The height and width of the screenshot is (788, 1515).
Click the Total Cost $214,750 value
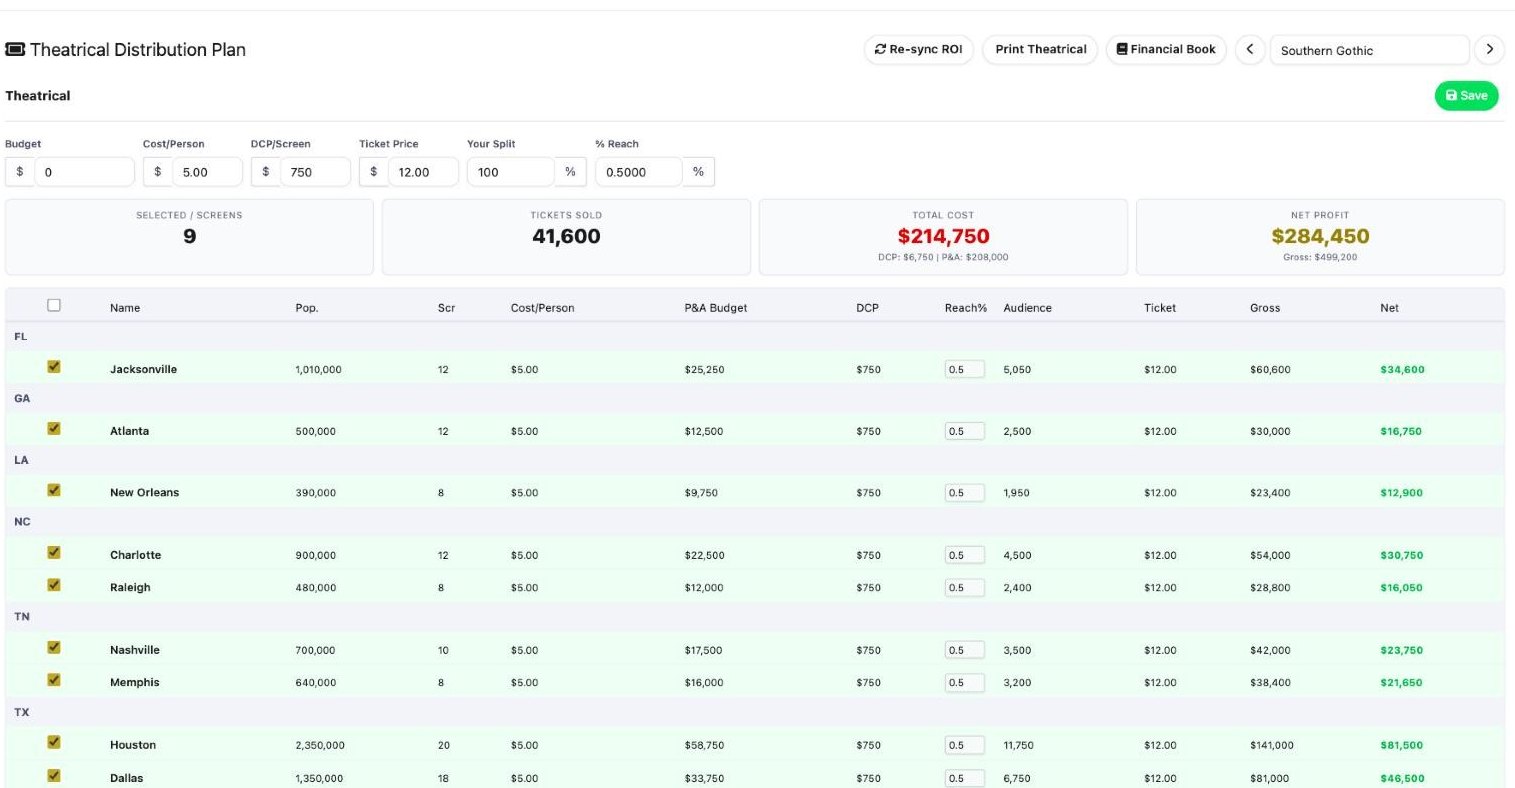[943, 236]
